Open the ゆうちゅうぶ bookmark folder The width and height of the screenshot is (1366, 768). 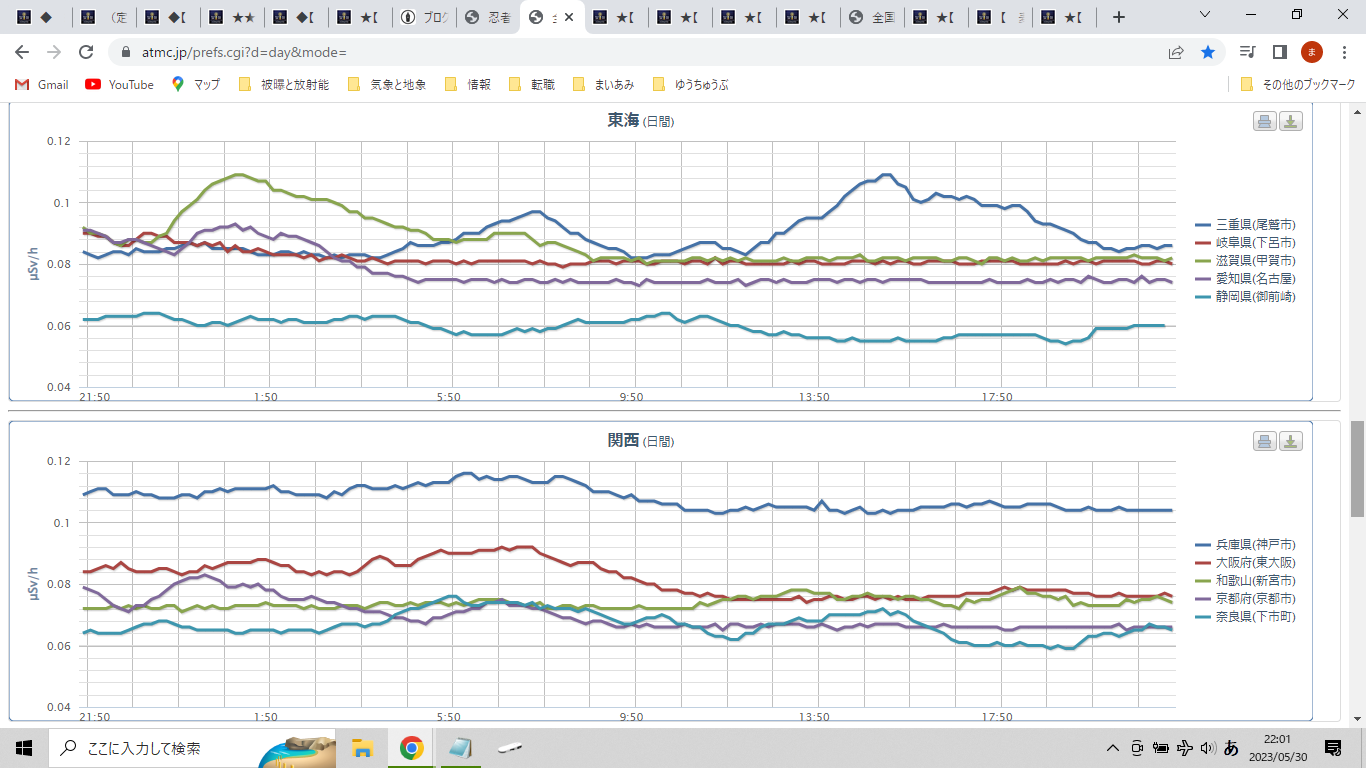pyautogui.click(x=691, y=85)
